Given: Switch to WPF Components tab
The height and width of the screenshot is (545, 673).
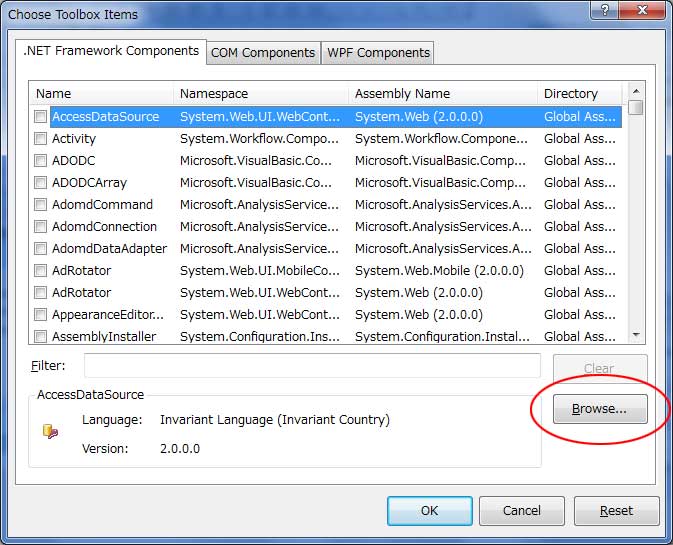Looking at the screenshot, I should (x=378, y=53).
